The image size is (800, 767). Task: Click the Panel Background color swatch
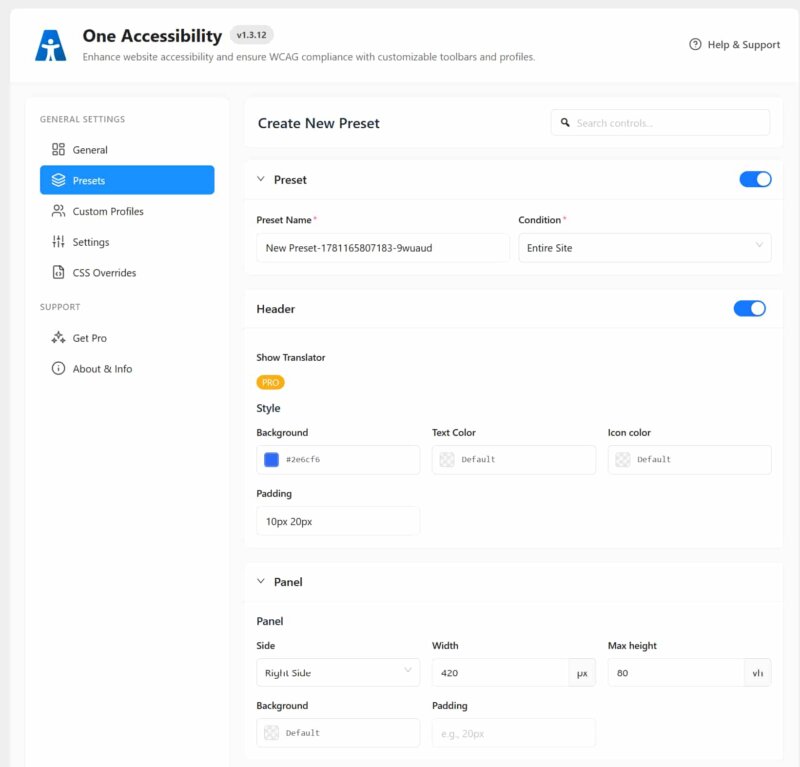click(271, 732)
